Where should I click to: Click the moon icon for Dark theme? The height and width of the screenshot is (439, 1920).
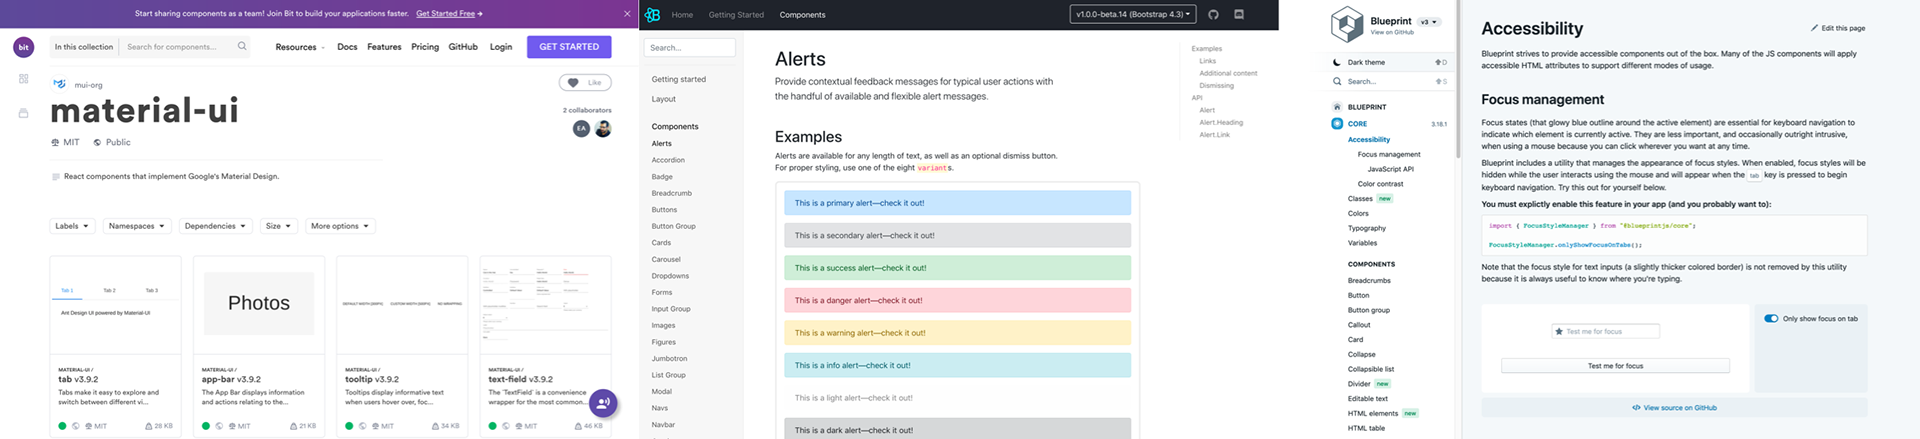click(x=1337, y=62)
